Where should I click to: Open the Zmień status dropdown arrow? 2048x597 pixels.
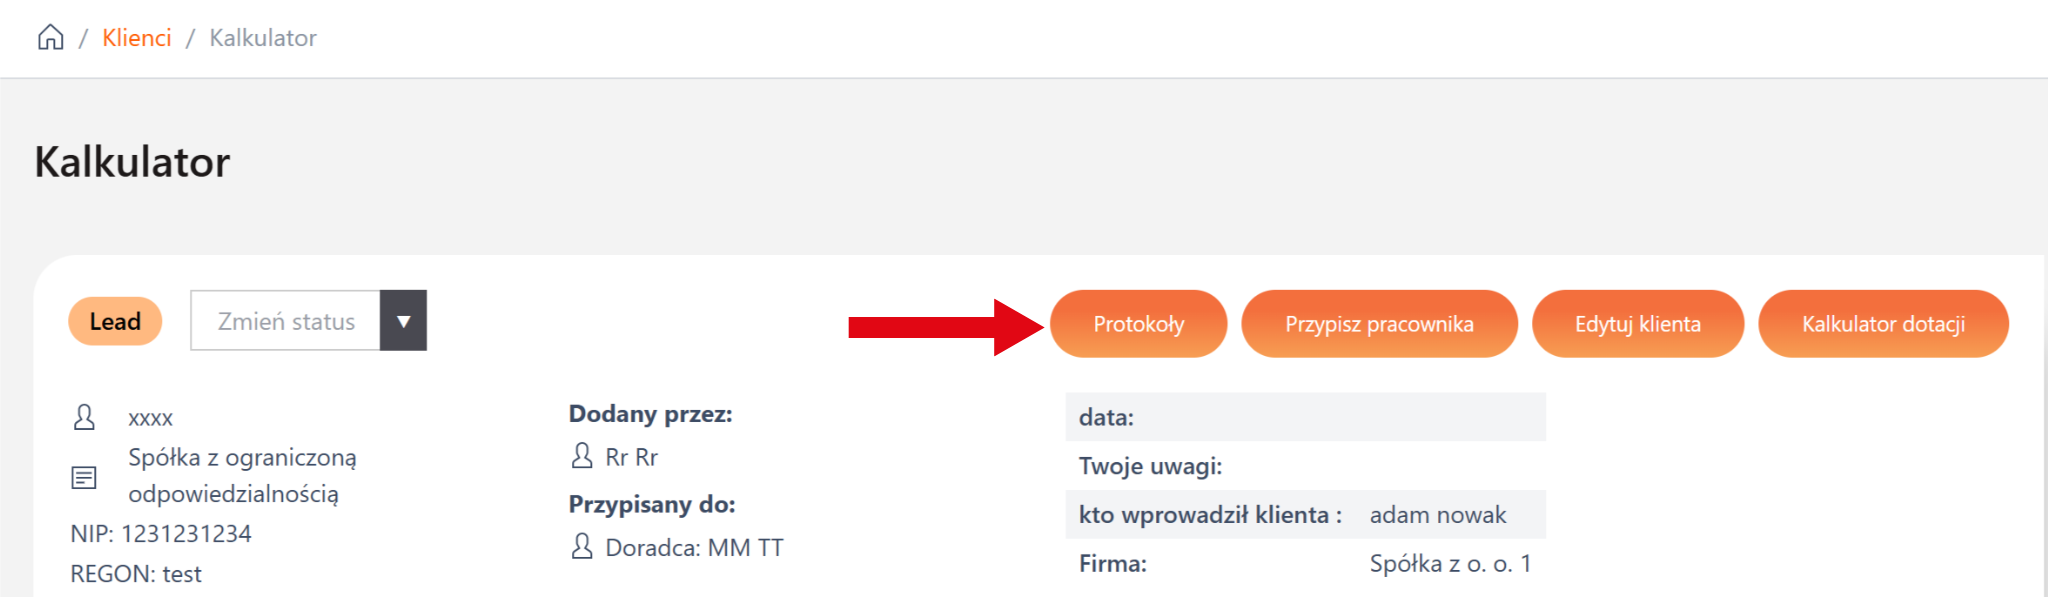click(403, 321)
